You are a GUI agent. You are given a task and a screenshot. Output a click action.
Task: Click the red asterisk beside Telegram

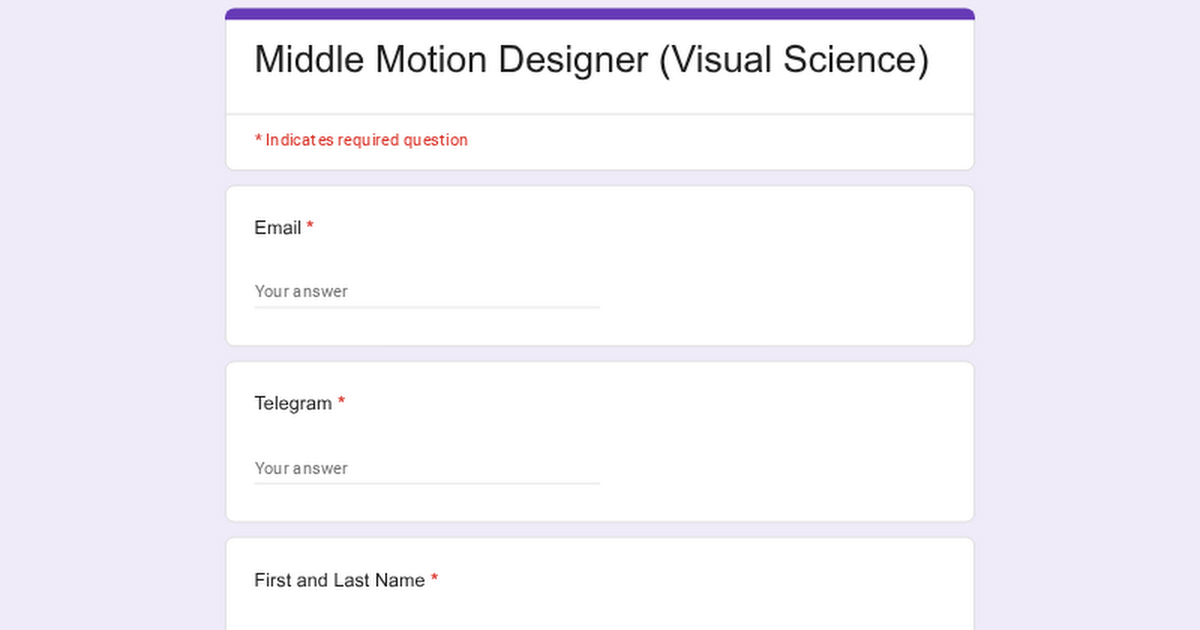point(341,403)
